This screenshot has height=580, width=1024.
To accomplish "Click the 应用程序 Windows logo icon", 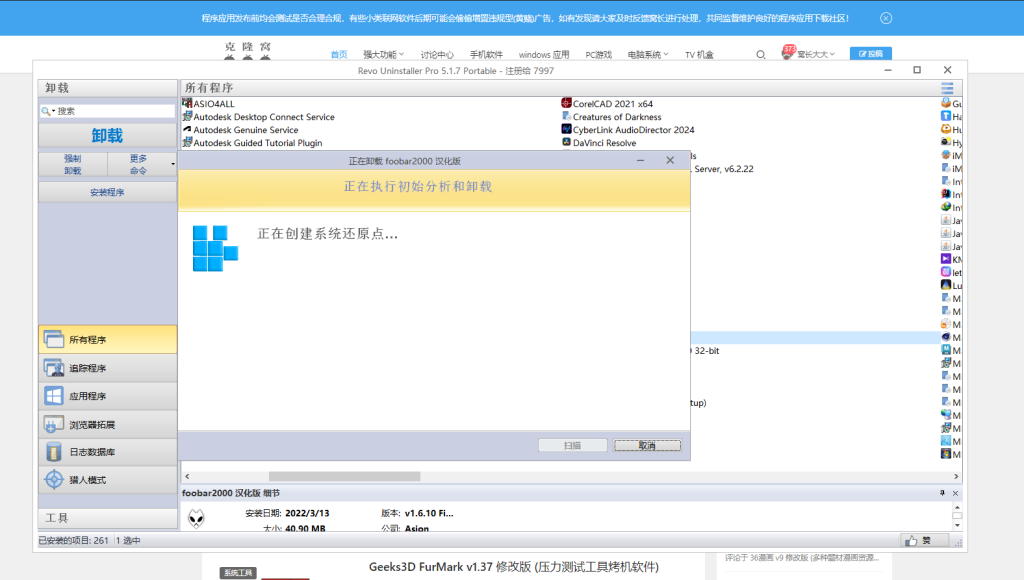I will pos(54,396).
